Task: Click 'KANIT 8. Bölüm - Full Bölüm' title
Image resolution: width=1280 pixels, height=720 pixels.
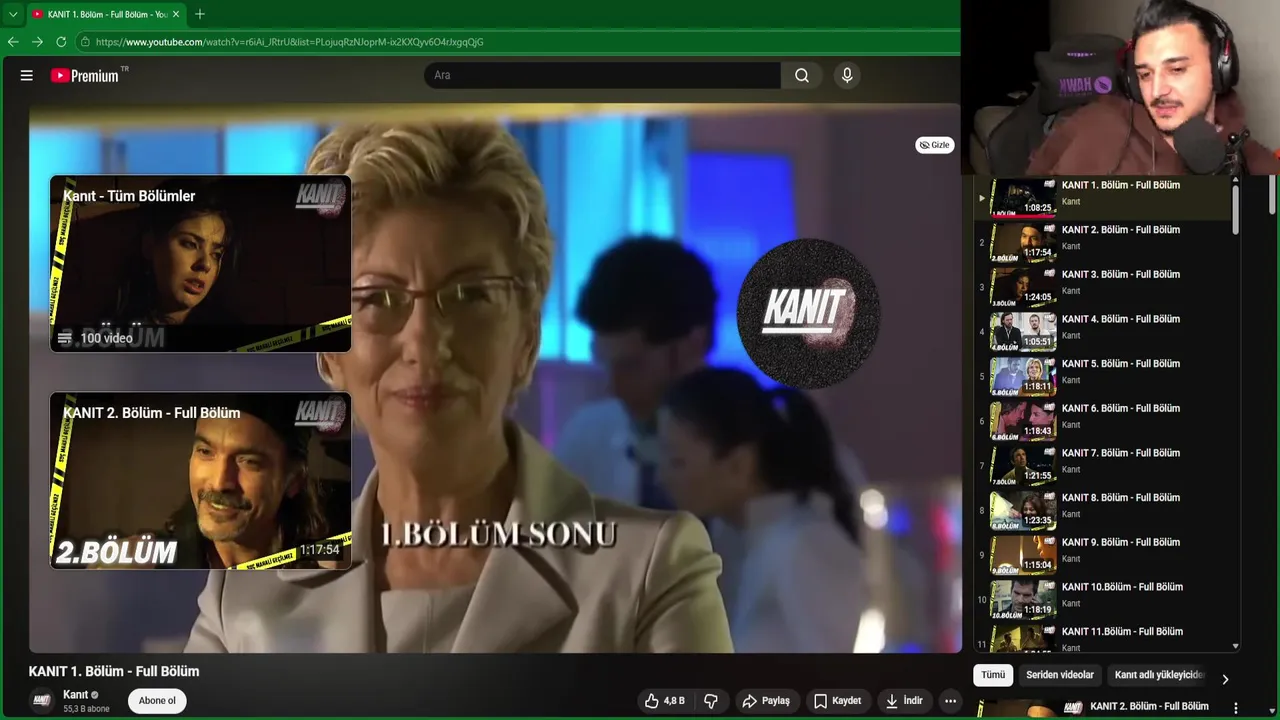Action: point(1121,498)
